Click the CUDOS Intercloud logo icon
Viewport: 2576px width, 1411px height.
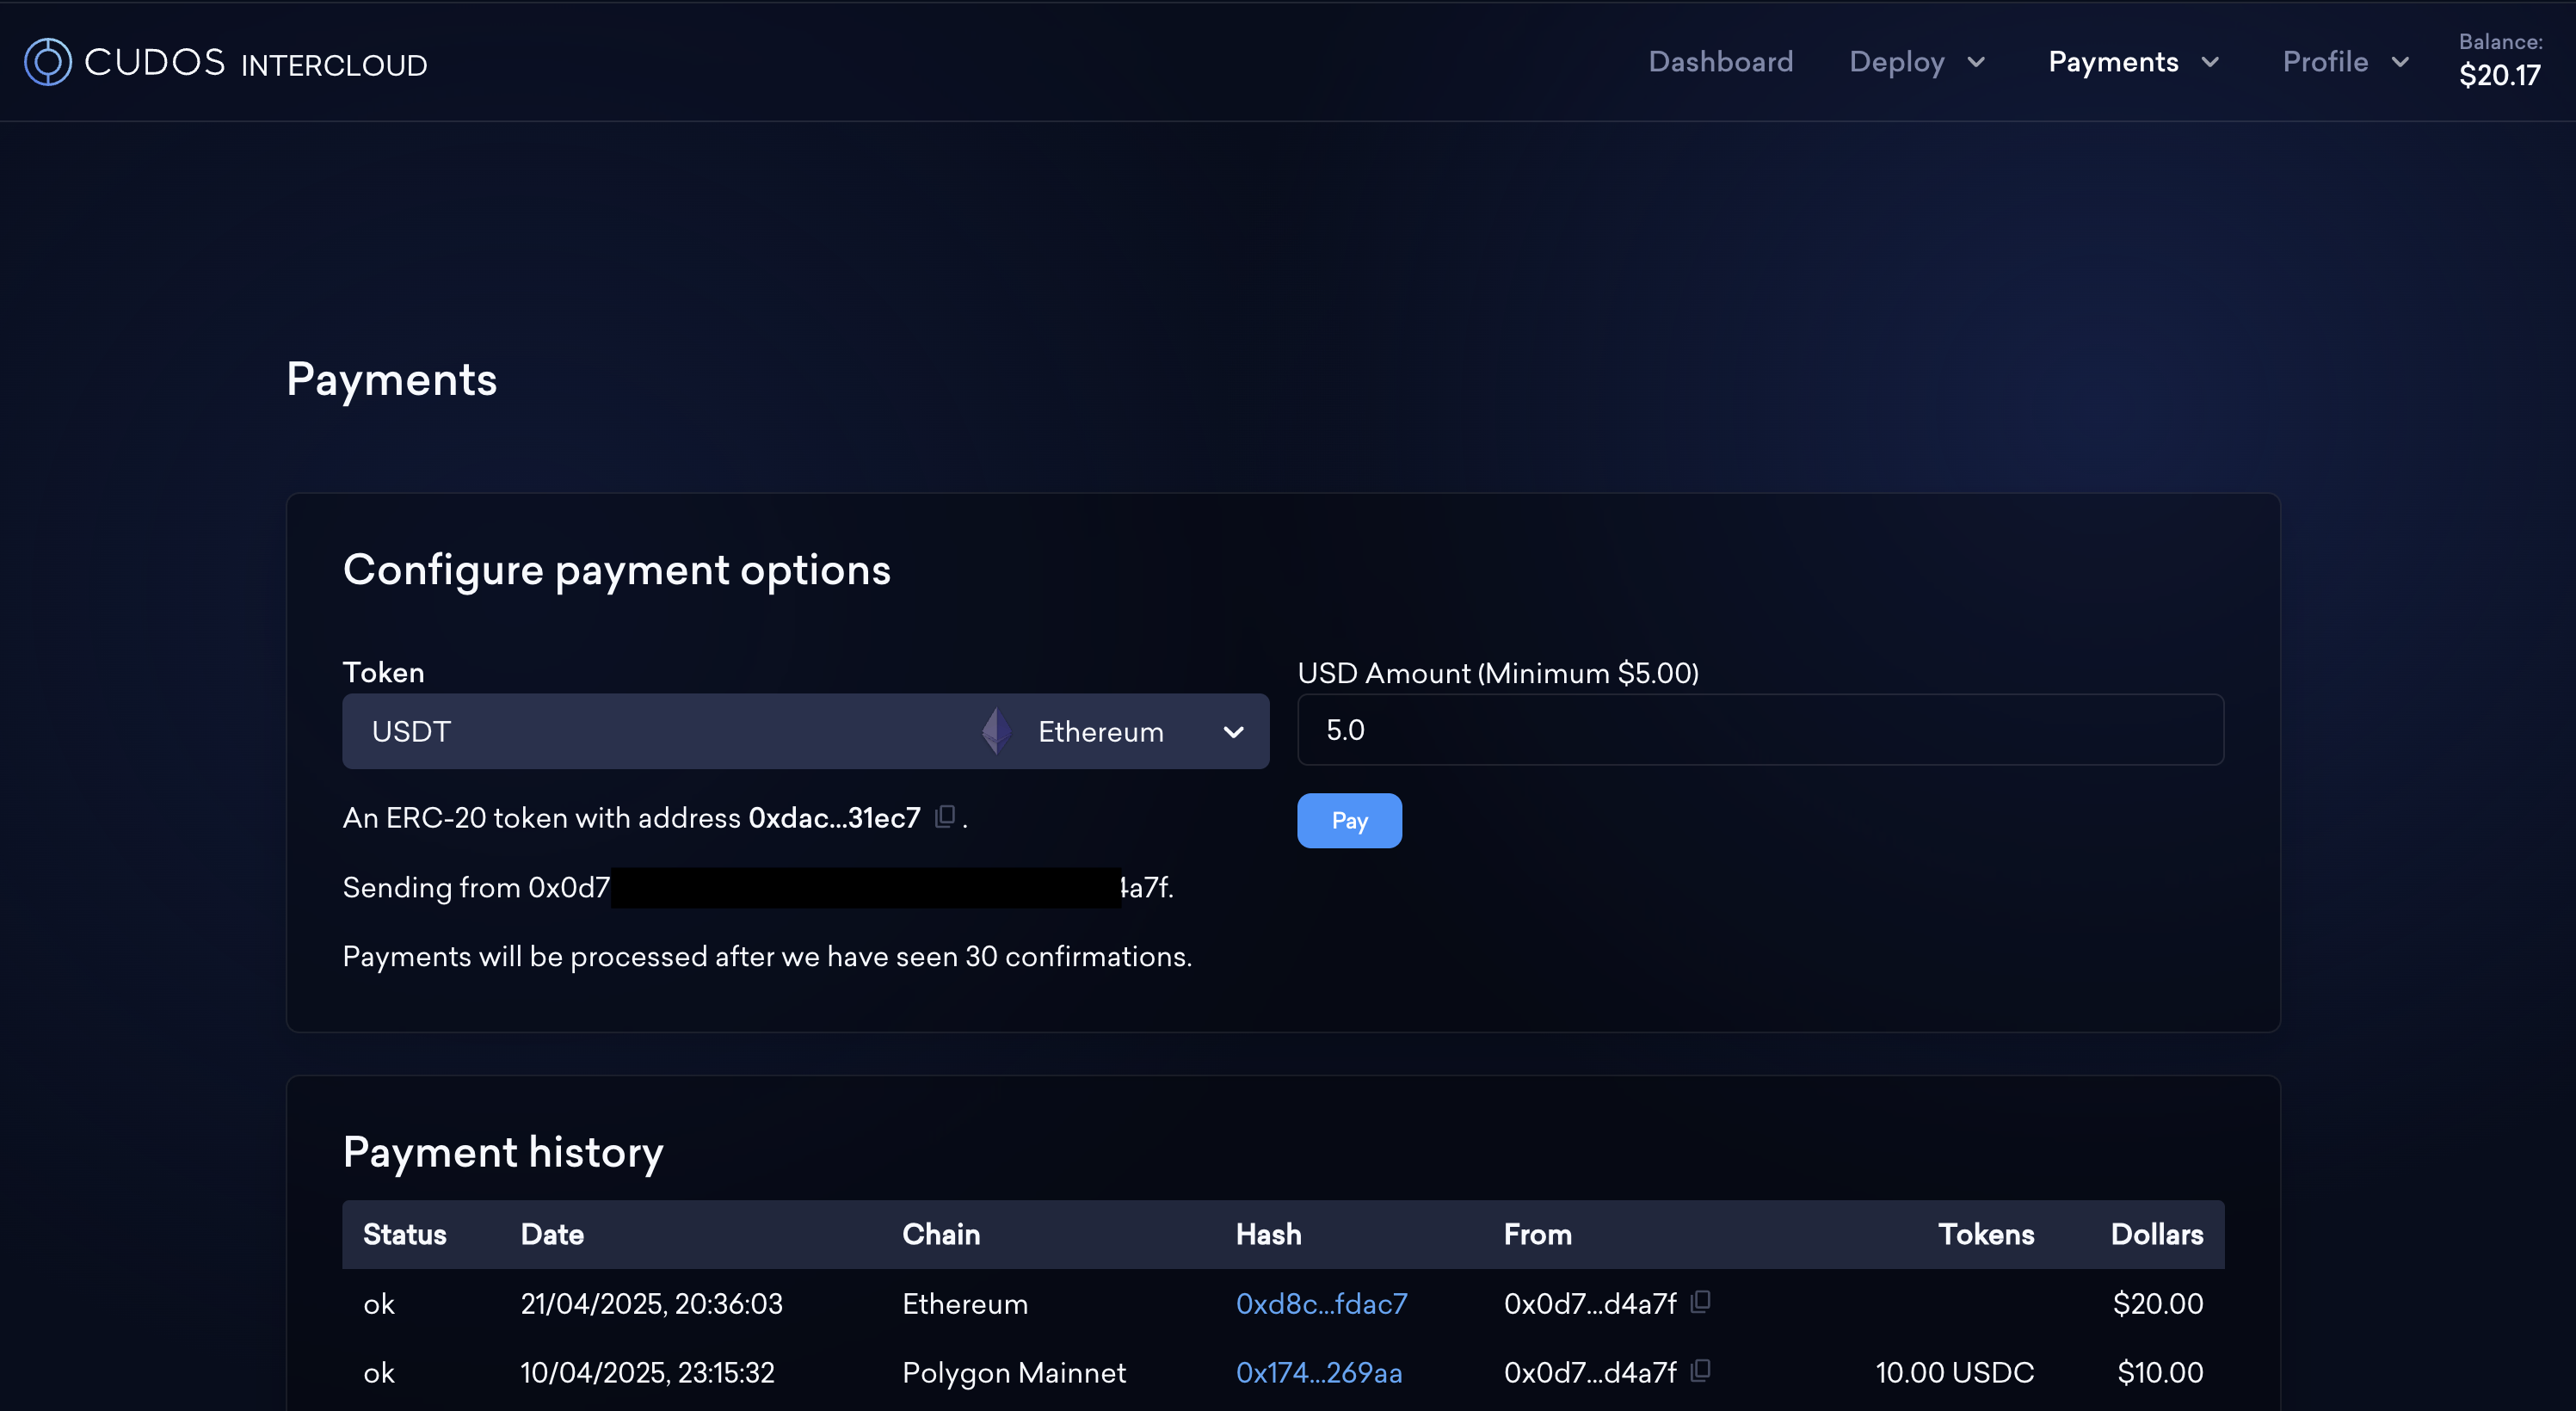coord(47,62)
